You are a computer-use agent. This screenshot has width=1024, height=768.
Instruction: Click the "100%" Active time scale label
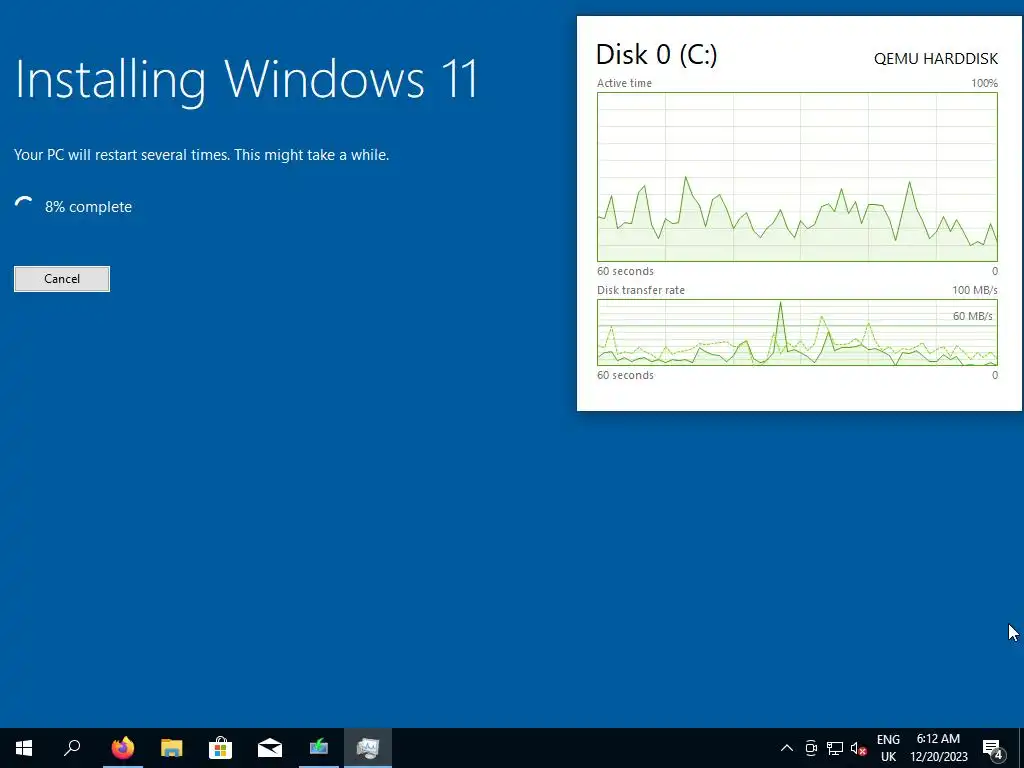(x=984, y=83)
